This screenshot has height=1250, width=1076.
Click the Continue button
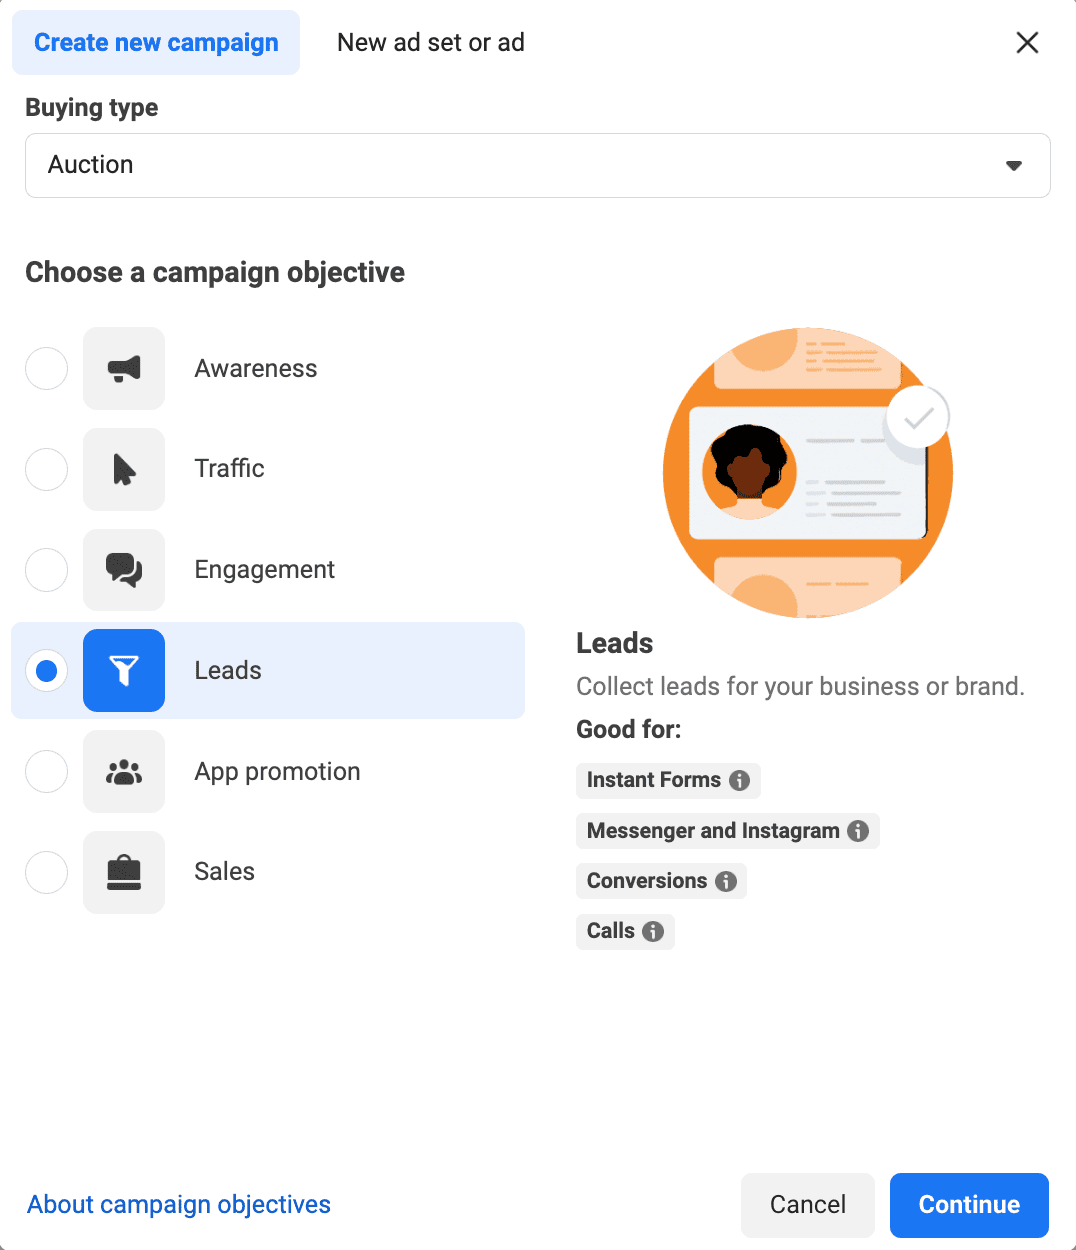(969, 1205)
